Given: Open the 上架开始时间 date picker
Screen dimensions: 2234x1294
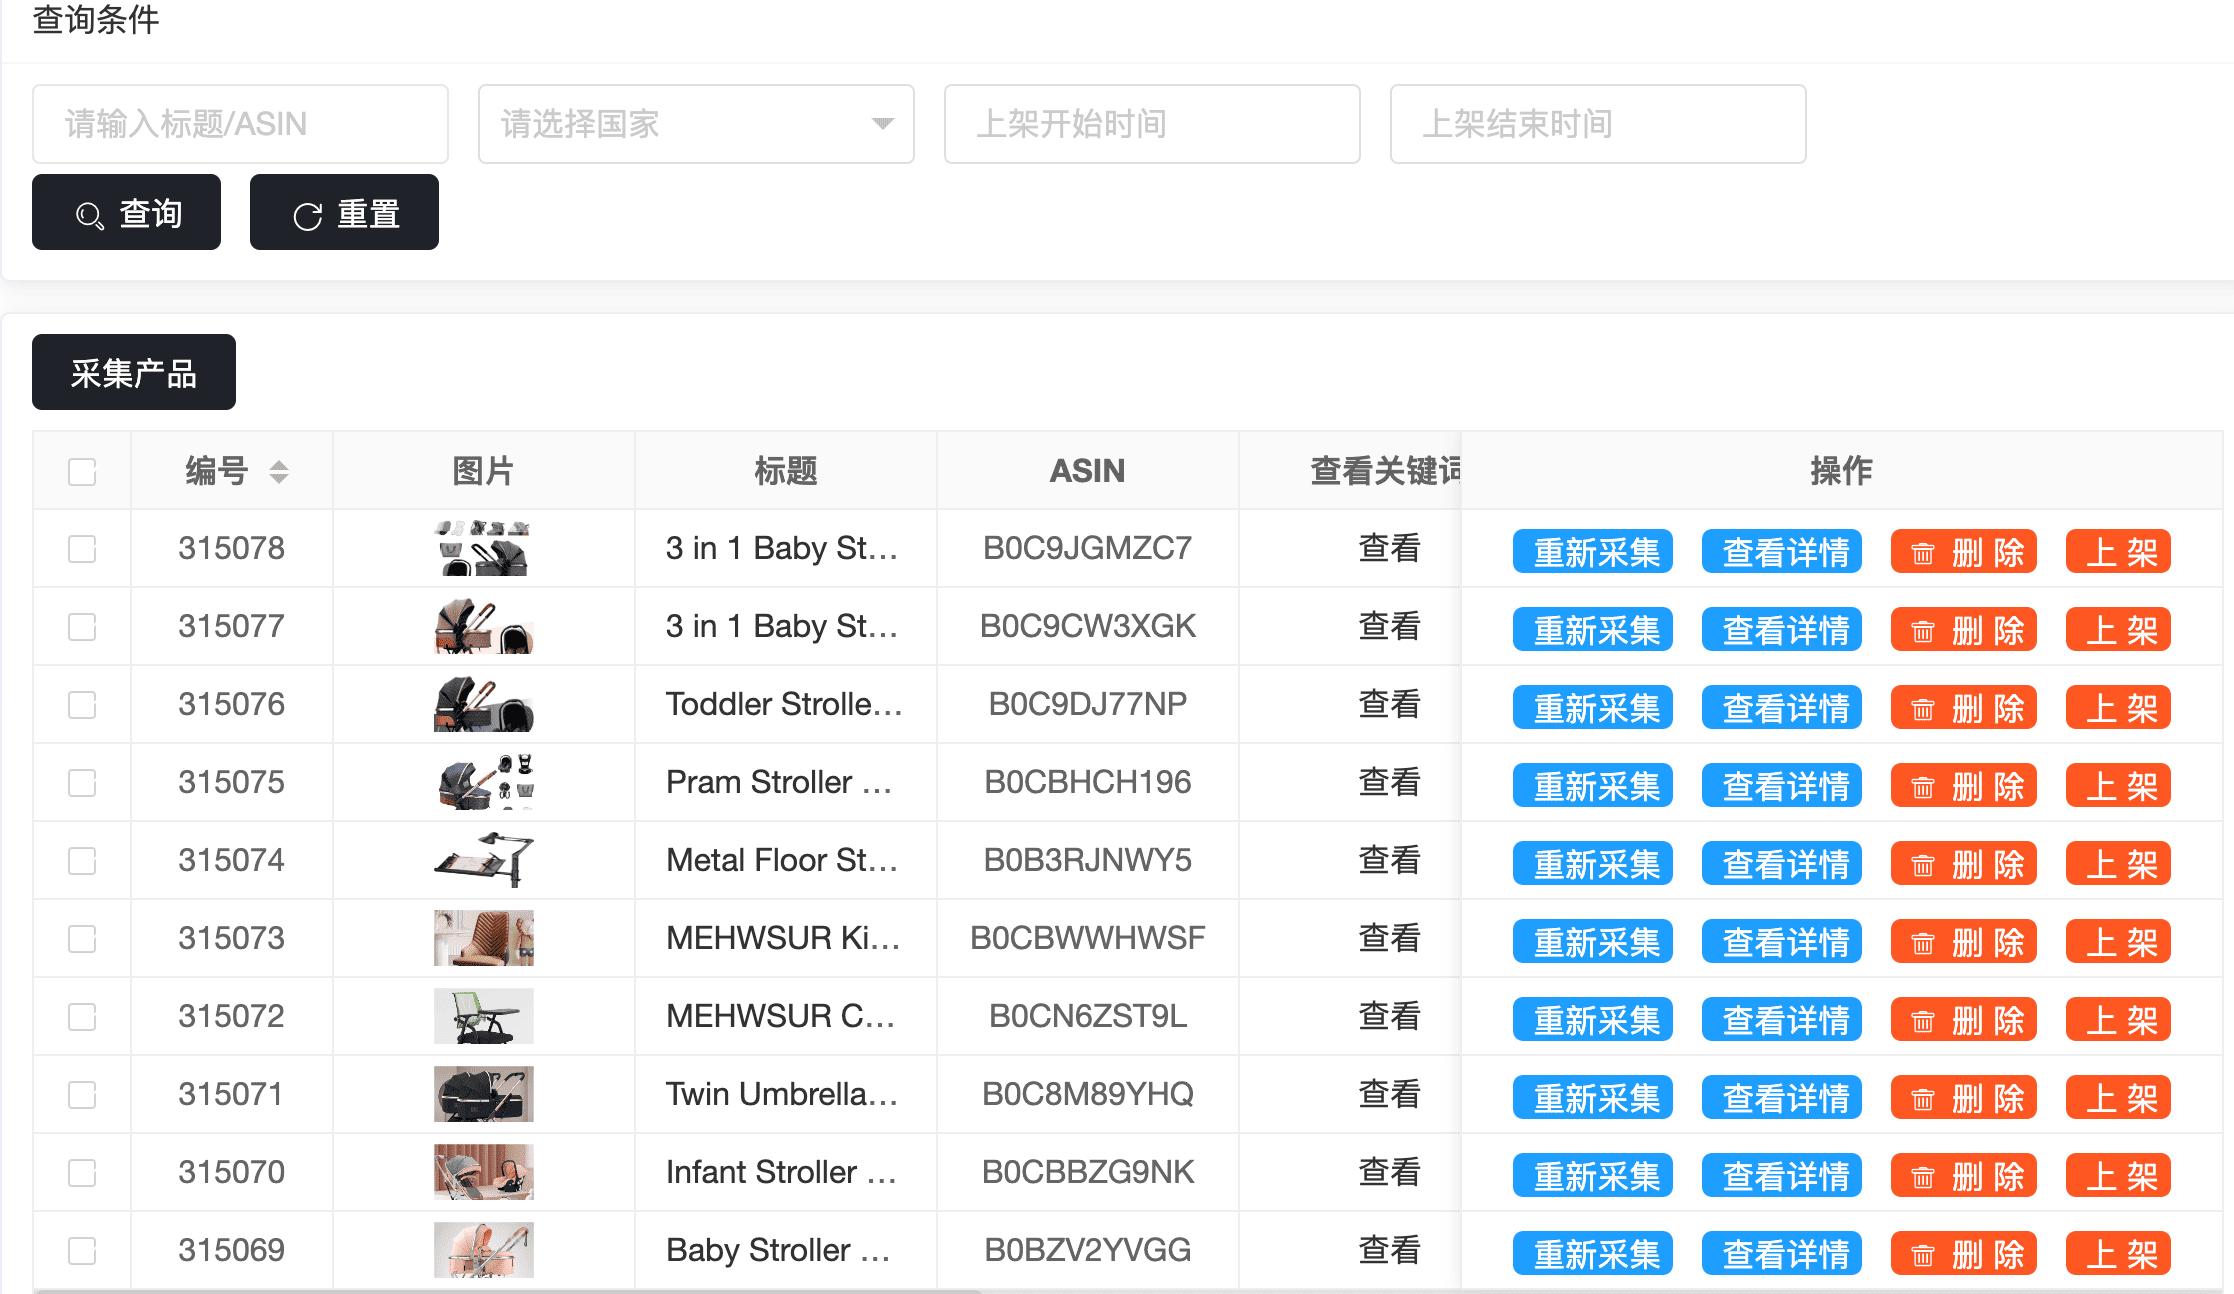Looking at the screenshot, I should [x=1152, y=124].
